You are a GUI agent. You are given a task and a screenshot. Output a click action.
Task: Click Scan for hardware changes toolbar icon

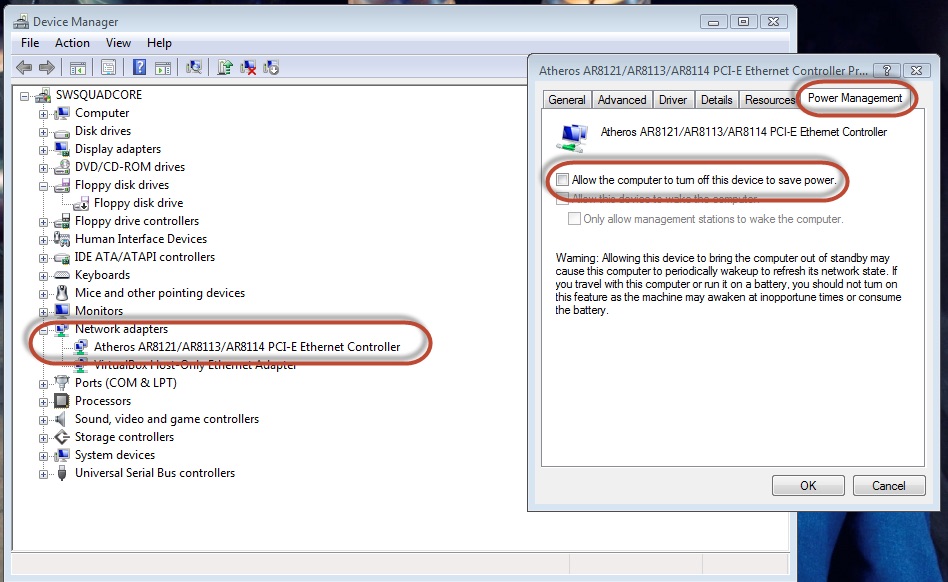(x=193, y=67)
